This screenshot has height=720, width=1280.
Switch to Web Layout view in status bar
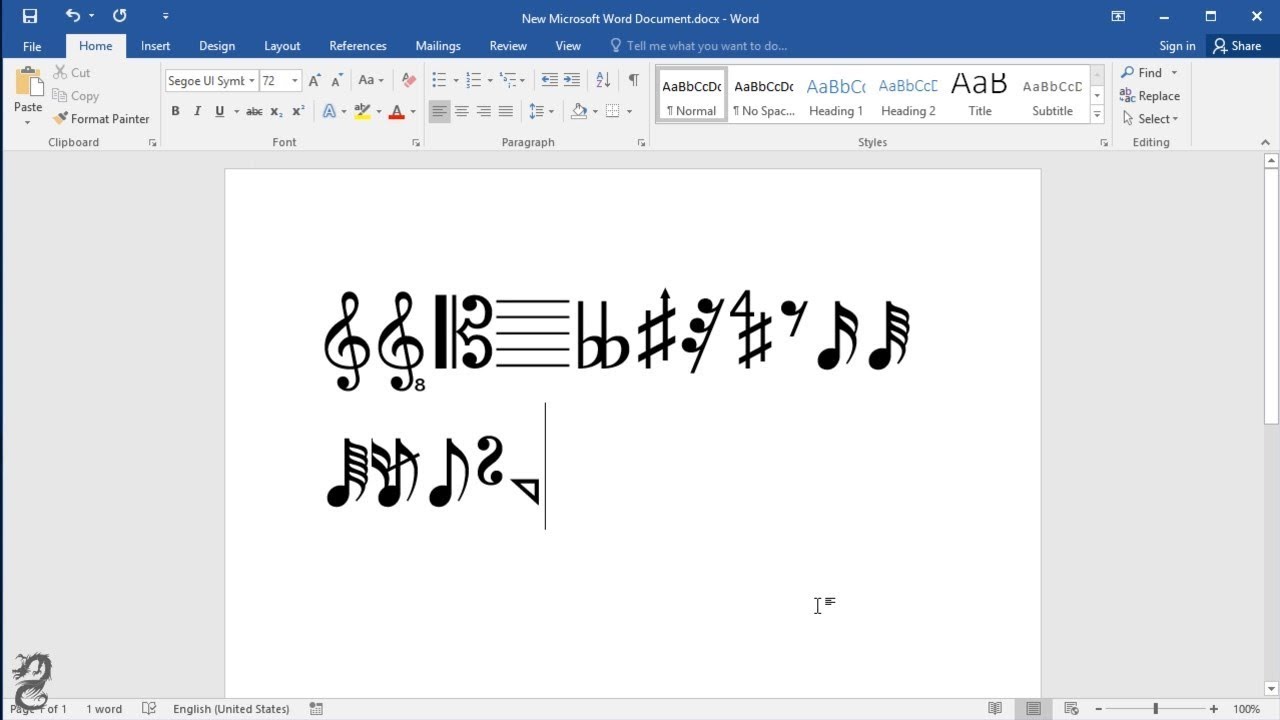click(x=1071, y=709)
